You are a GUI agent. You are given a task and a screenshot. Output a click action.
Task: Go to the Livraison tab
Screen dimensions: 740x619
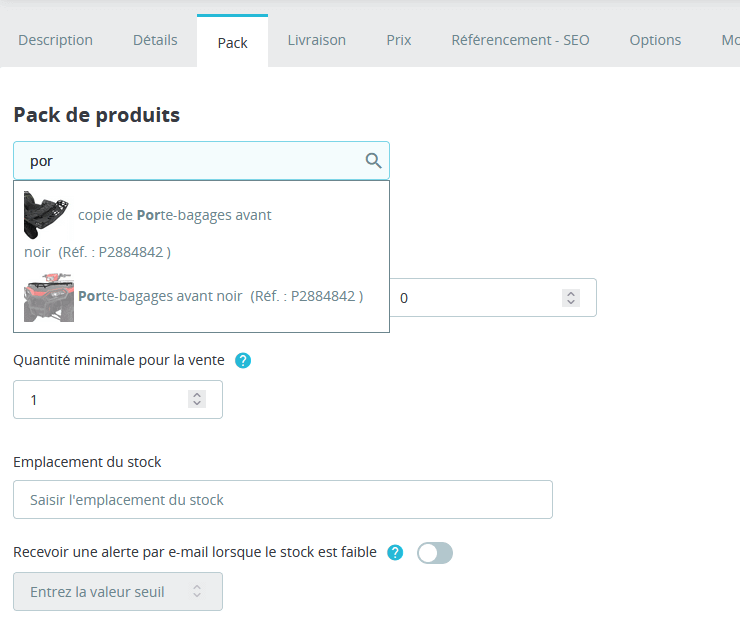click(316, 40)
